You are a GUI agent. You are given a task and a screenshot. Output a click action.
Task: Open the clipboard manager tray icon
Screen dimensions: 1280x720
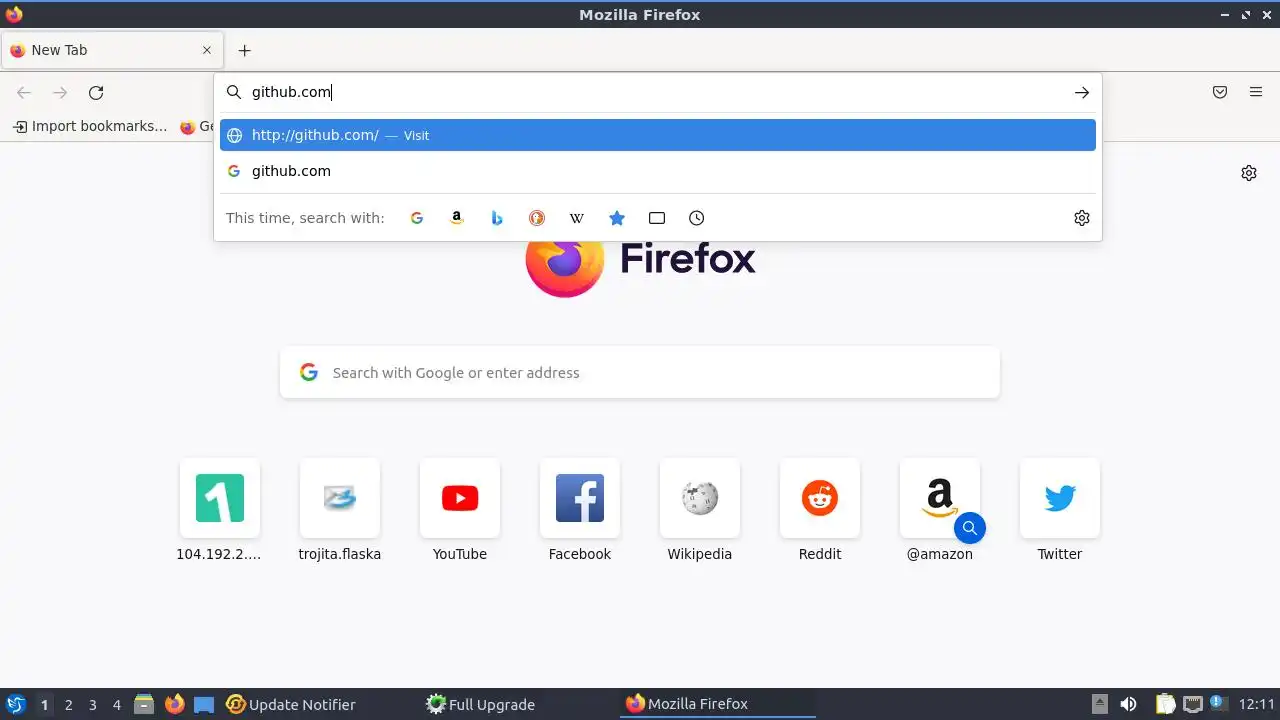click(1165, 704)
